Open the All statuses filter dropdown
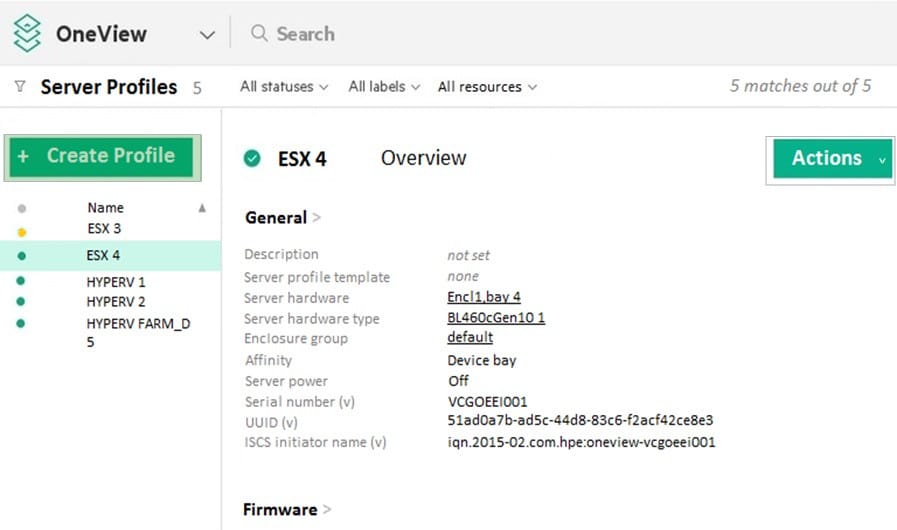The height and width of the screenshot is (530, 897). [284, 87]
